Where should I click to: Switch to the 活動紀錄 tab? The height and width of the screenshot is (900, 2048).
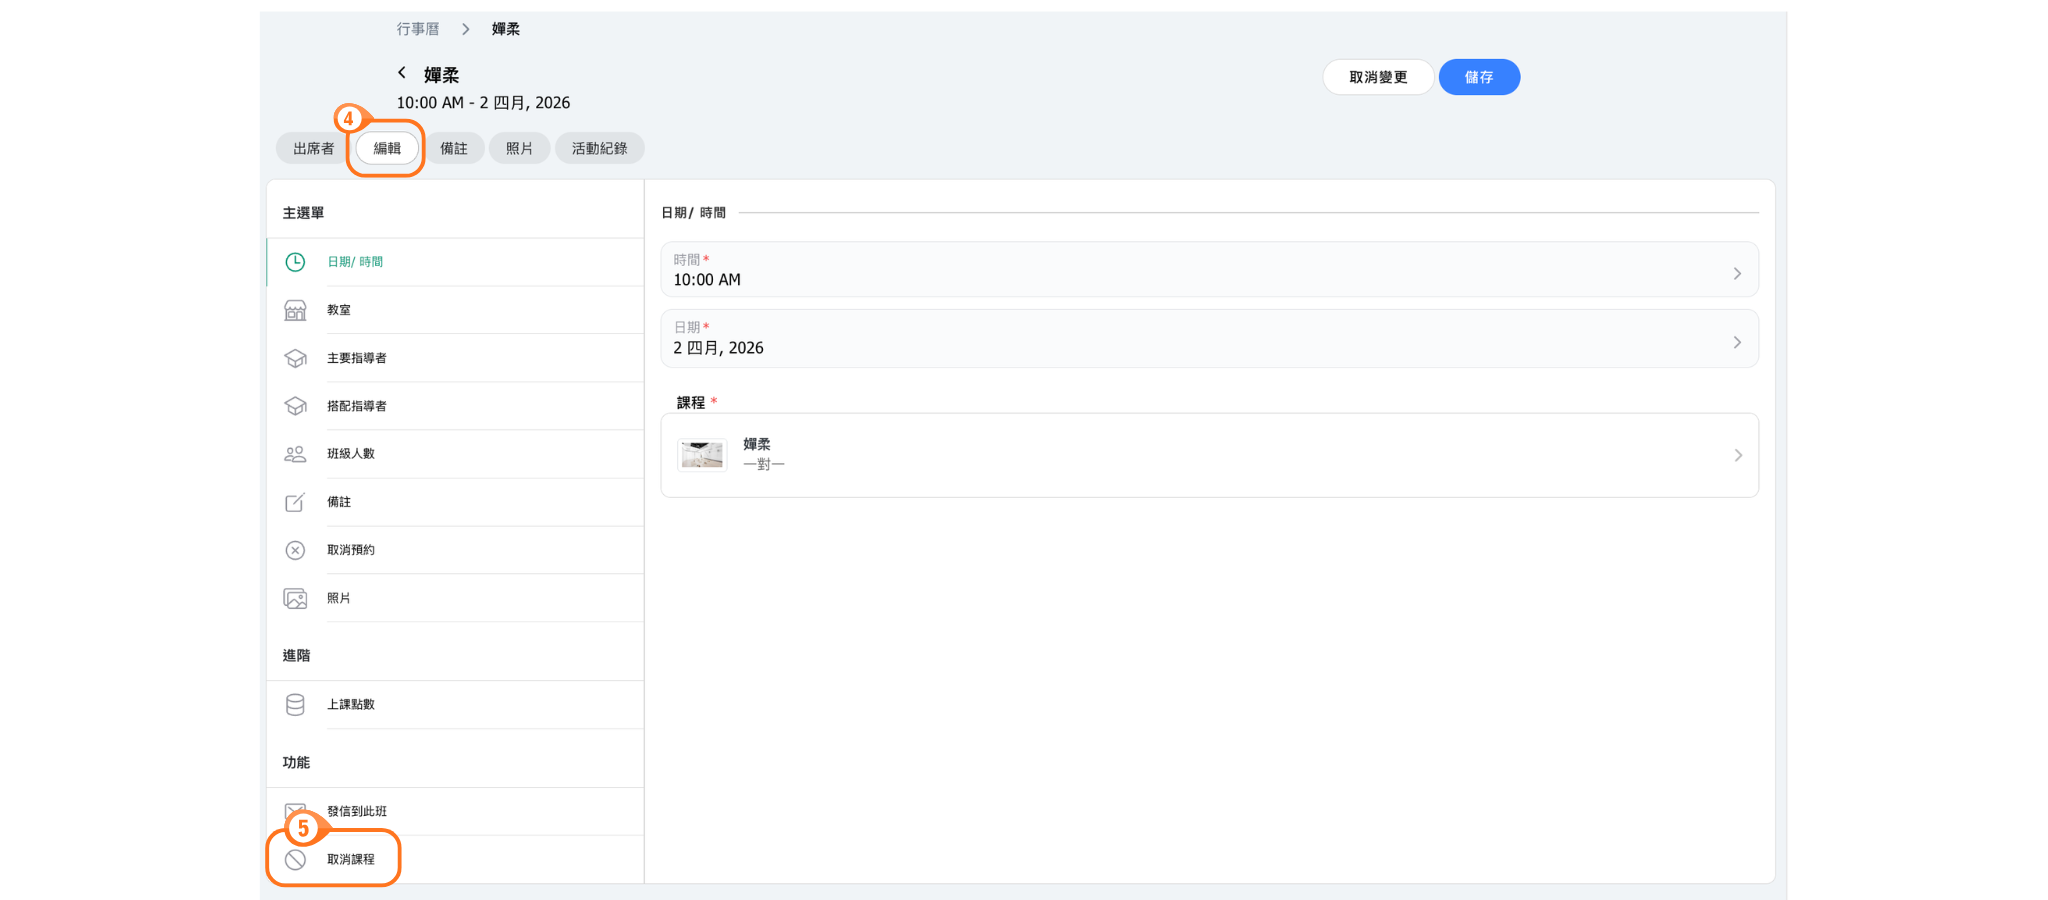click(x=599, y=148)
